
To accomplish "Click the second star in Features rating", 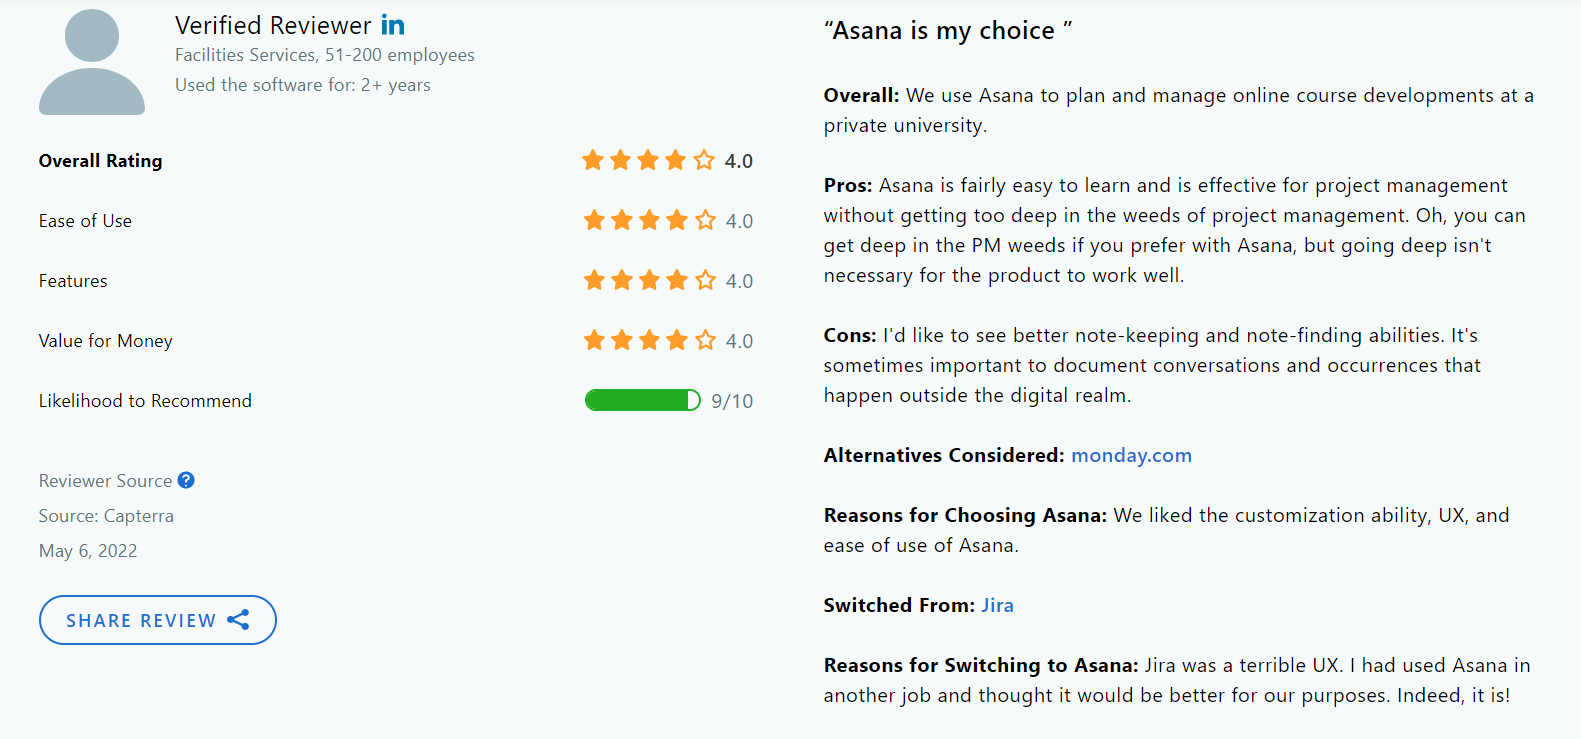I will coord(620,280).
